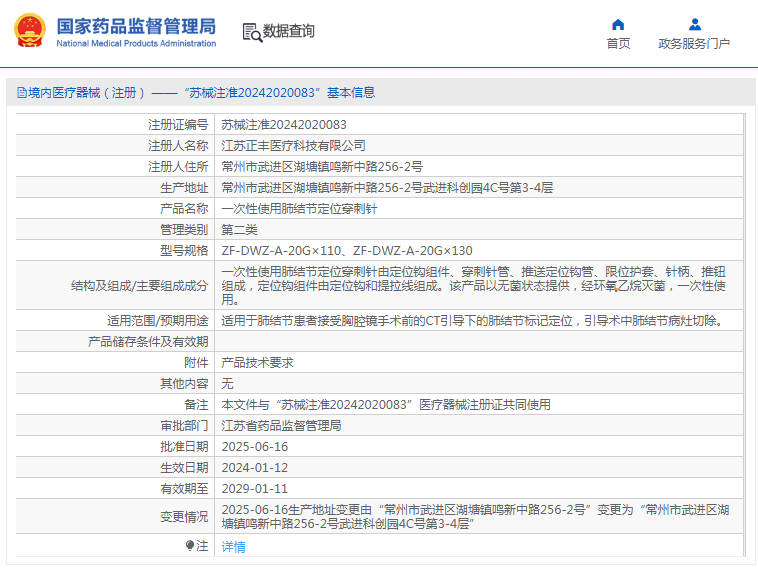This screenshot has width=758, height=571.
Task: Open 政务服务门户 text link
Action: pos(694,44)
